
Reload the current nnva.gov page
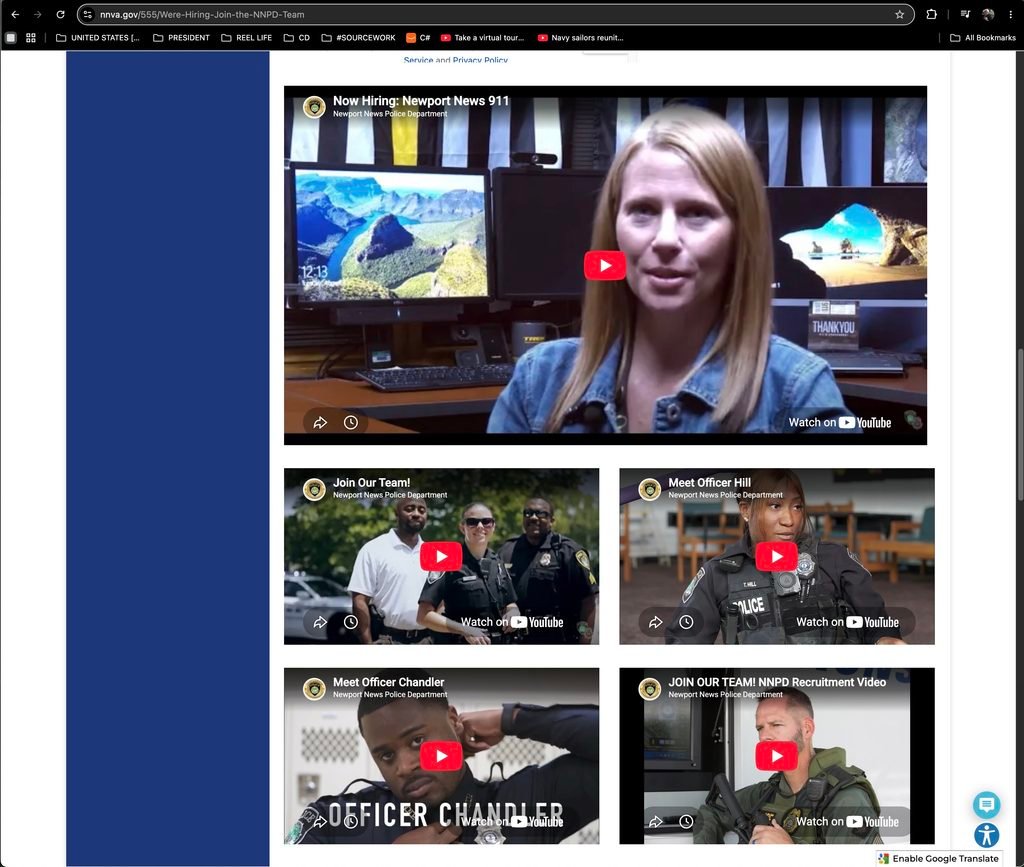[60, 14]
